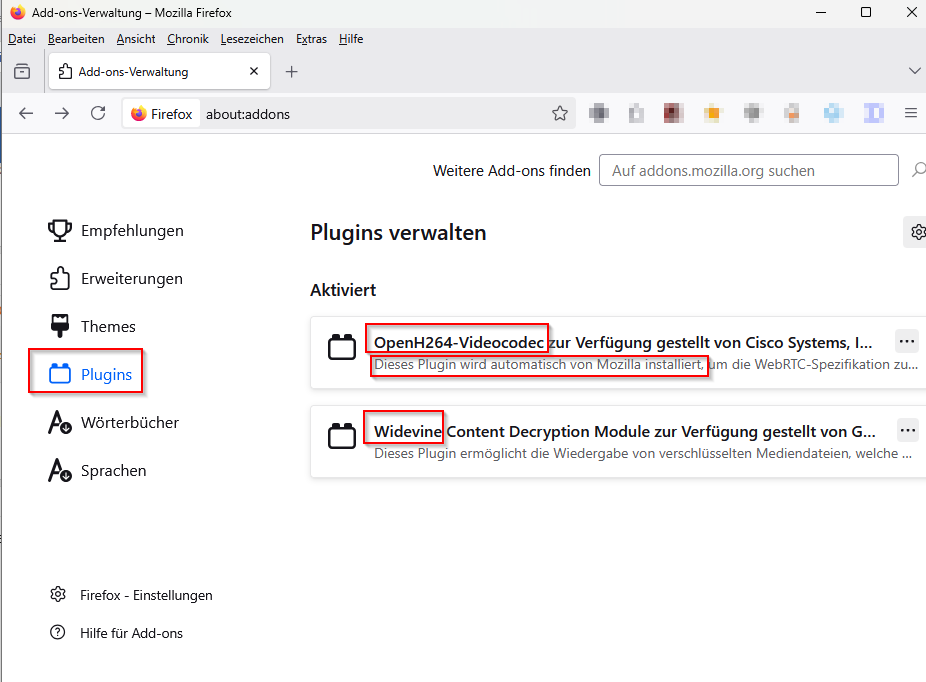The image size is (926, 682).
Task: Click the purple extension icon in toolbar
Action: 873,113
